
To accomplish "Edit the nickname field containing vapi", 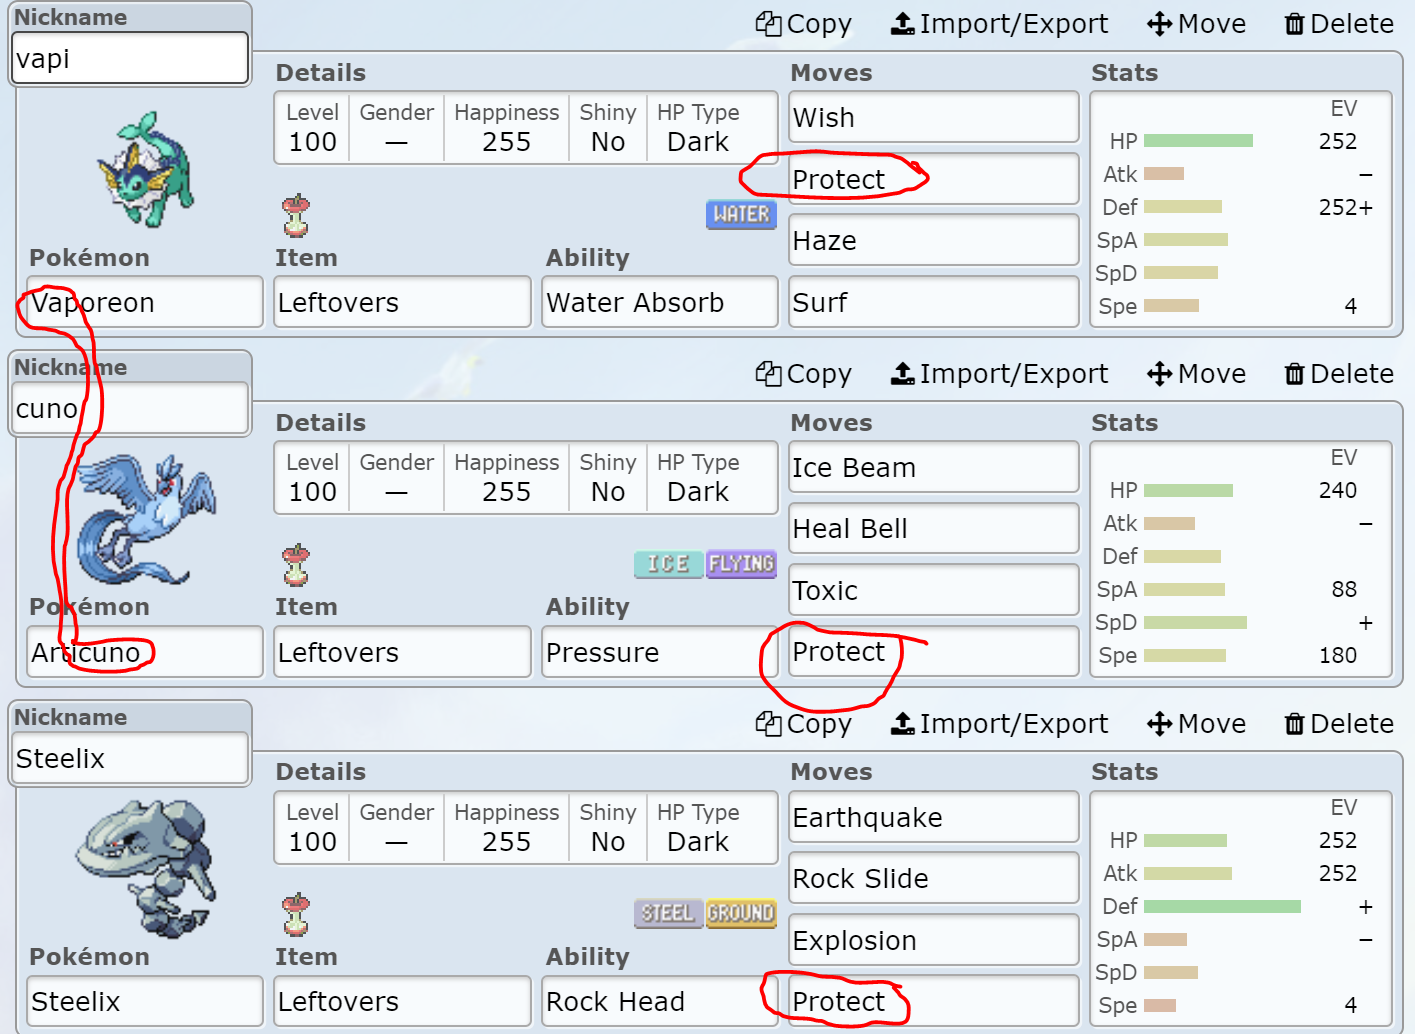I will click(130, 58).
